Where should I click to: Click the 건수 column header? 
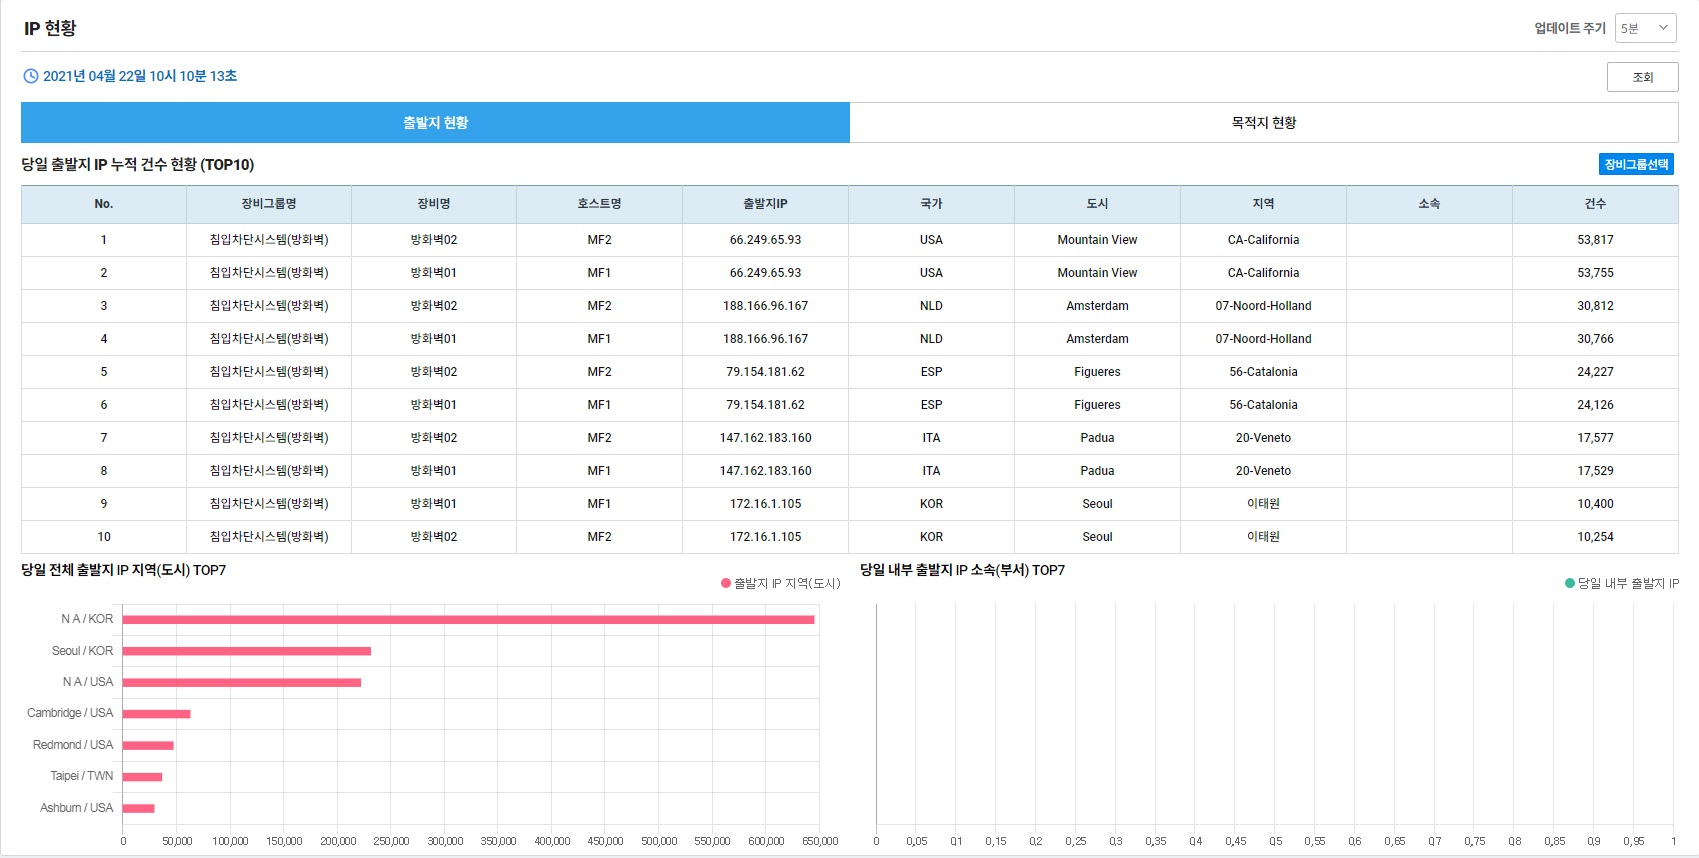[1594, 204]
